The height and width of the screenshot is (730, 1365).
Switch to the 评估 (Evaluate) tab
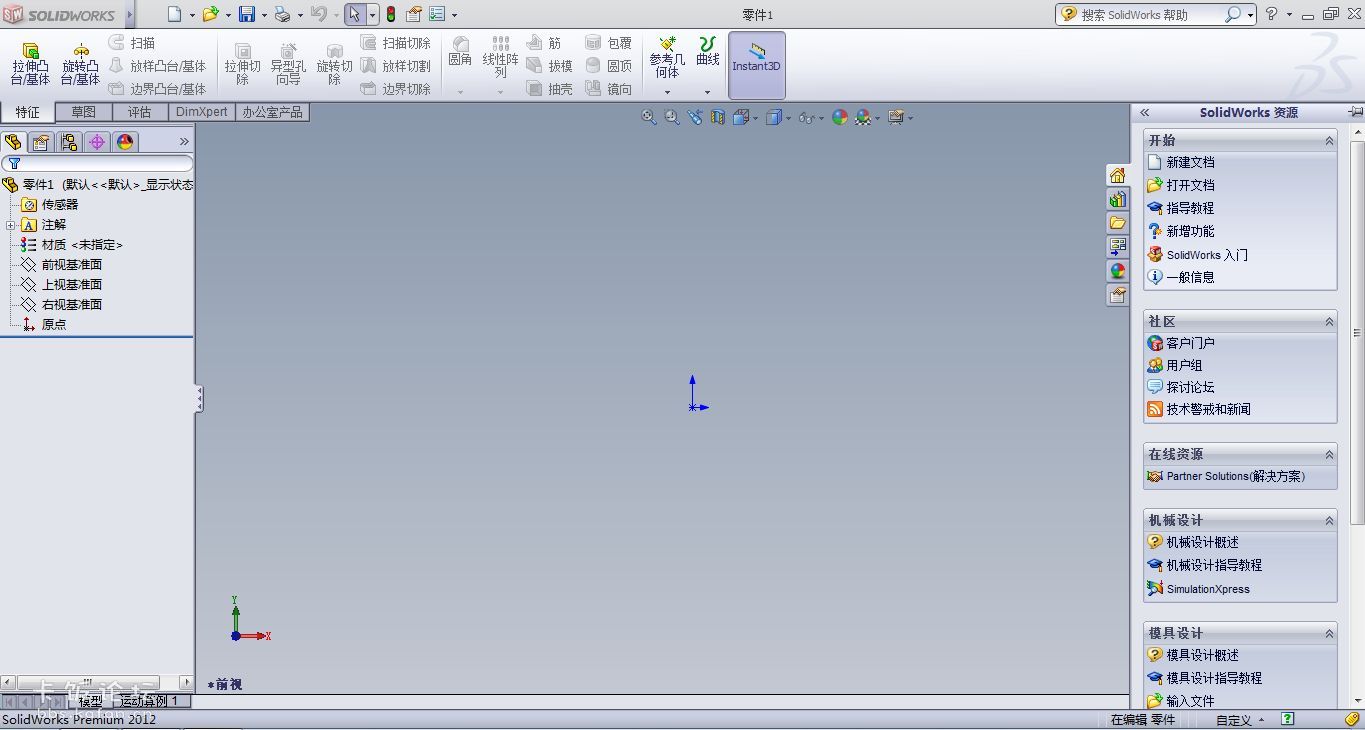coord(140,112)
